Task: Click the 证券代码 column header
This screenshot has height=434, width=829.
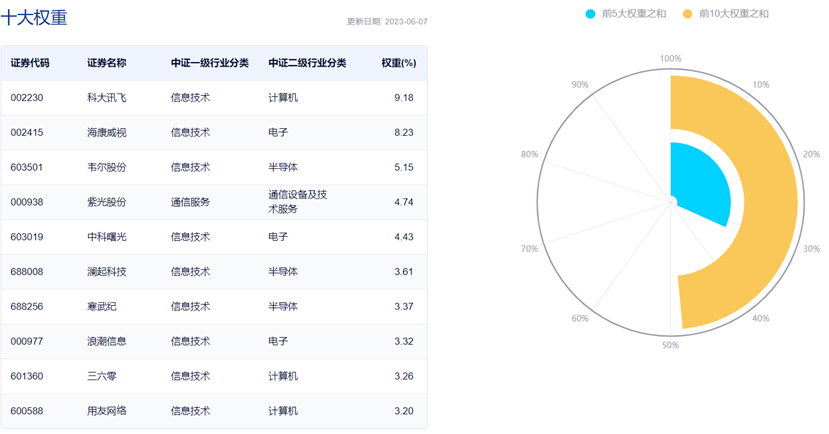Action: [x=30, y=63]
